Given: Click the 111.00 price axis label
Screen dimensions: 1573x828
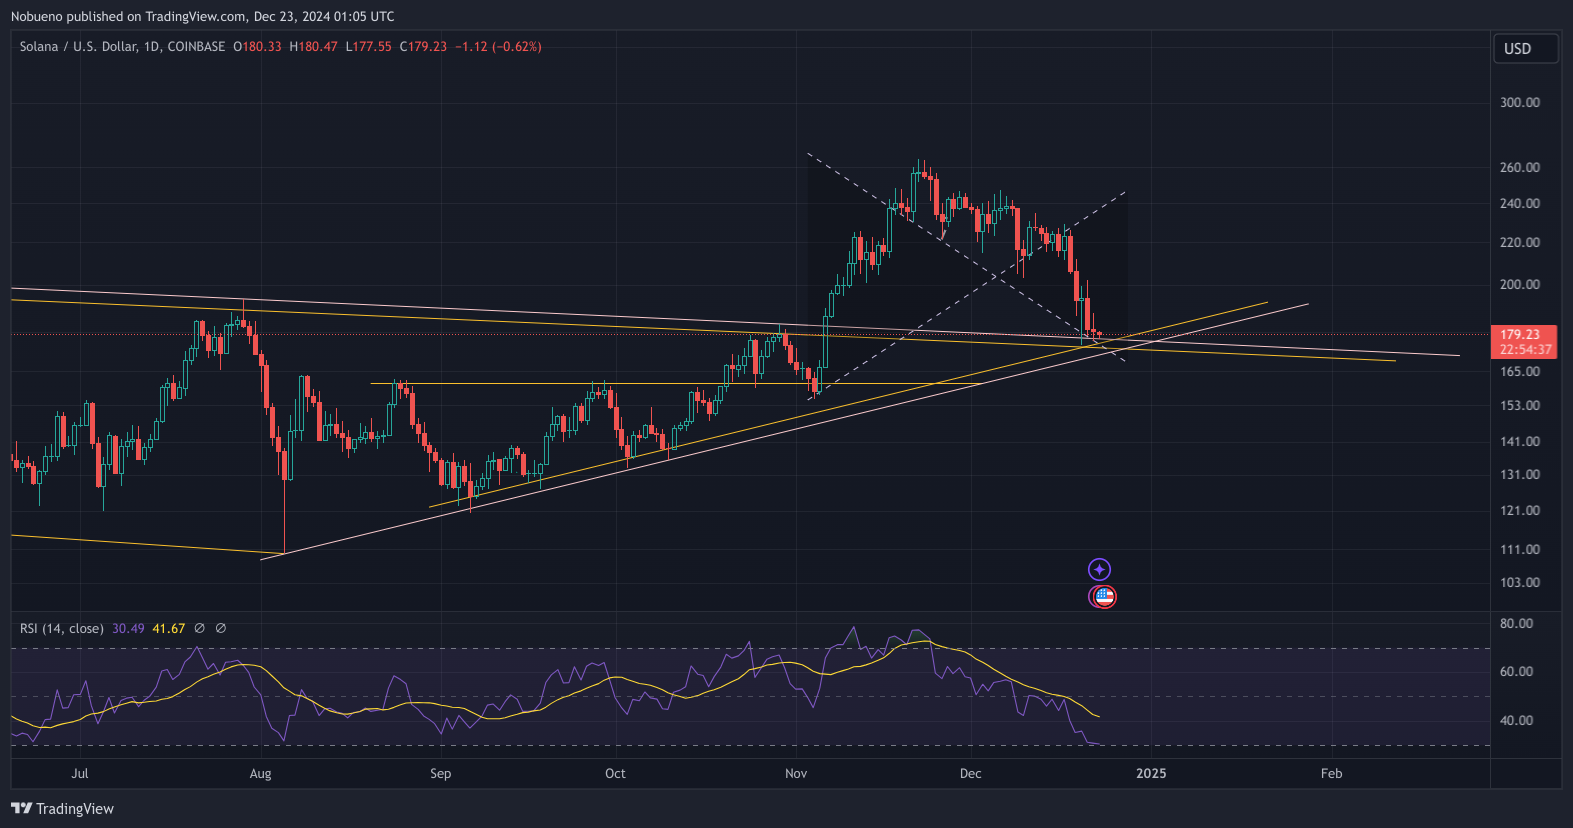Looking at the screenshot, I should 1520,549.
